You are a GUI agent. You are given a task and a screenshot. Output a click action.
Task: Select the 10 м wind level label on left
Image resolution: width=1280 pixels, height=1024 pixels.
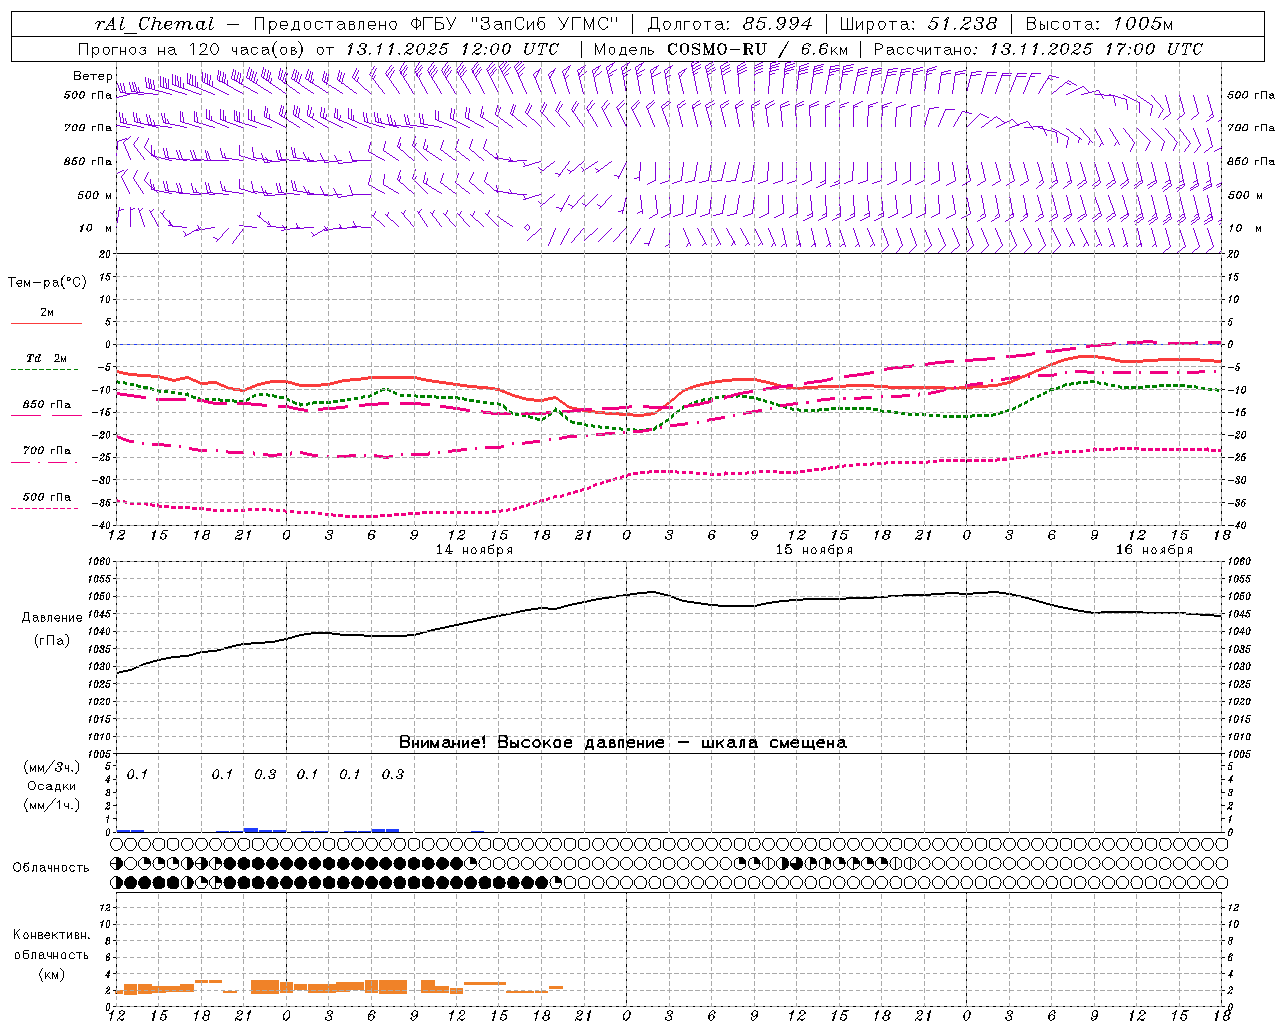(95, 228)
